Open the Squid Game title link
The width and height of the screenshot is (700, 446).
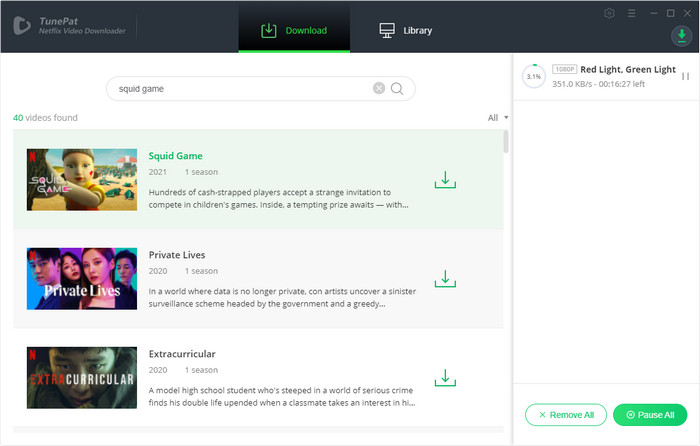[x=175, y=156]
